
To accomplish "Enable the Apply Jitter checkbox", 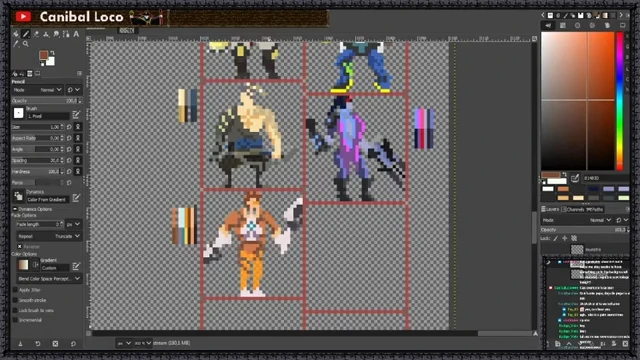I will click(15, 290).
